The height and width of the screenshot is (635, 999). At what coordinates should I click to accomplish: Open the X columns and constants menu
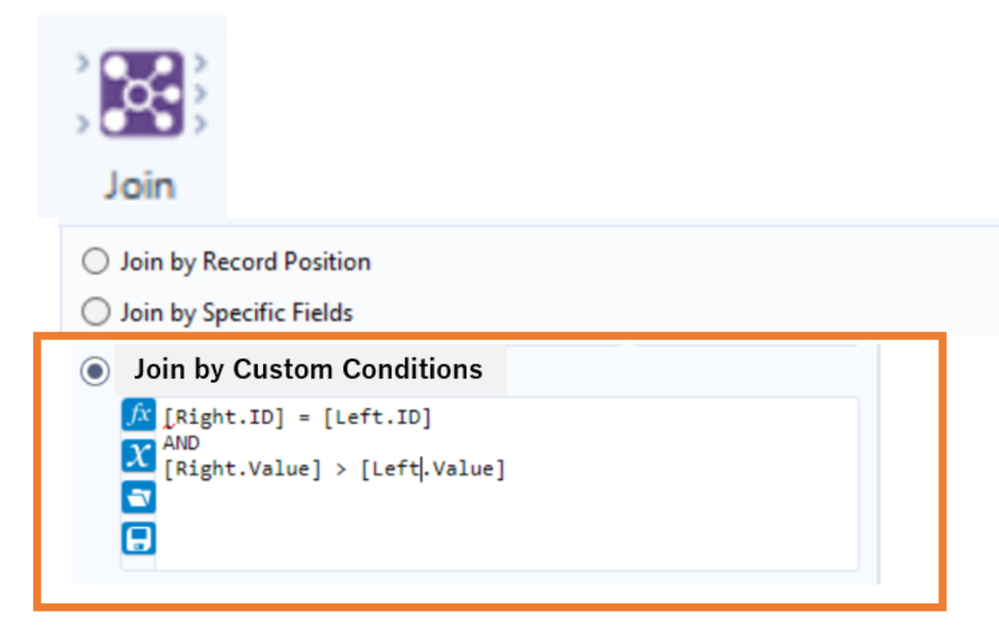pos(138,456)
